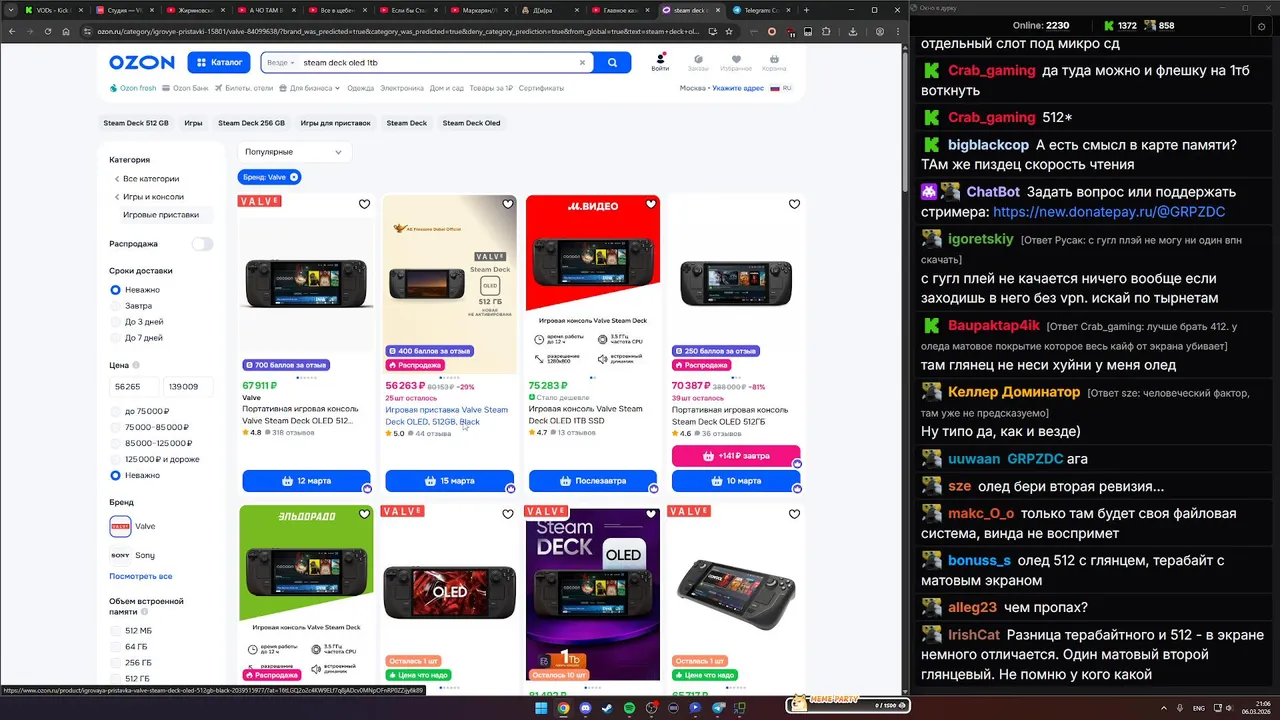The image size is (1280, 720).
Task: Go back to Все категории
Action: pos(150,179)
